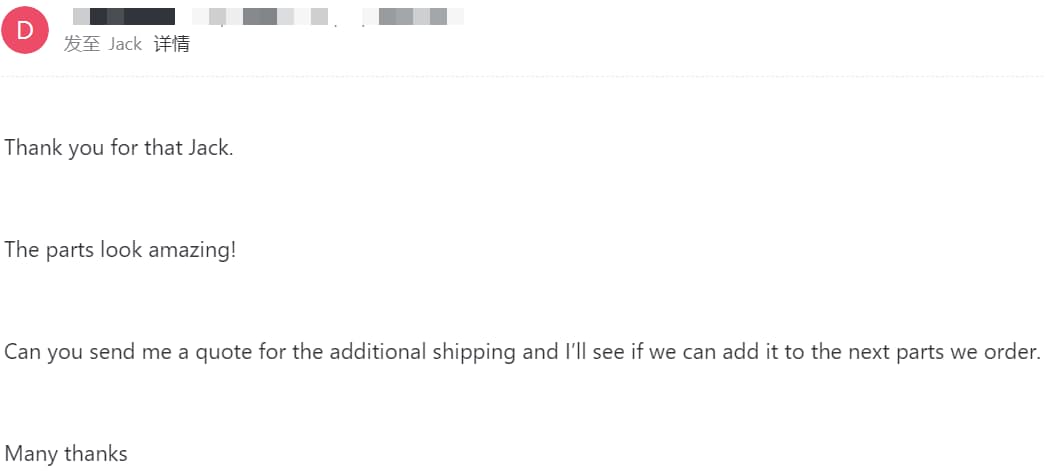1045x471 pixels.
Task: Click the pink D sender avatar
Action: click(26, 30)
